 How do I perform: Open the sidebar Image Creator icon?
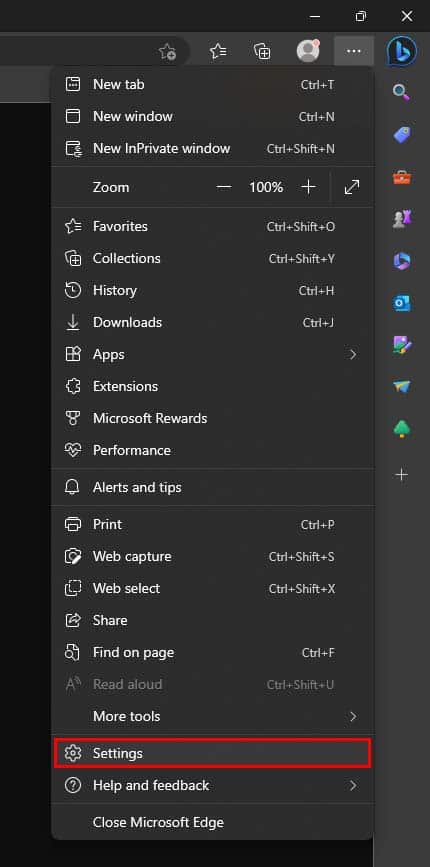point(402,345)
